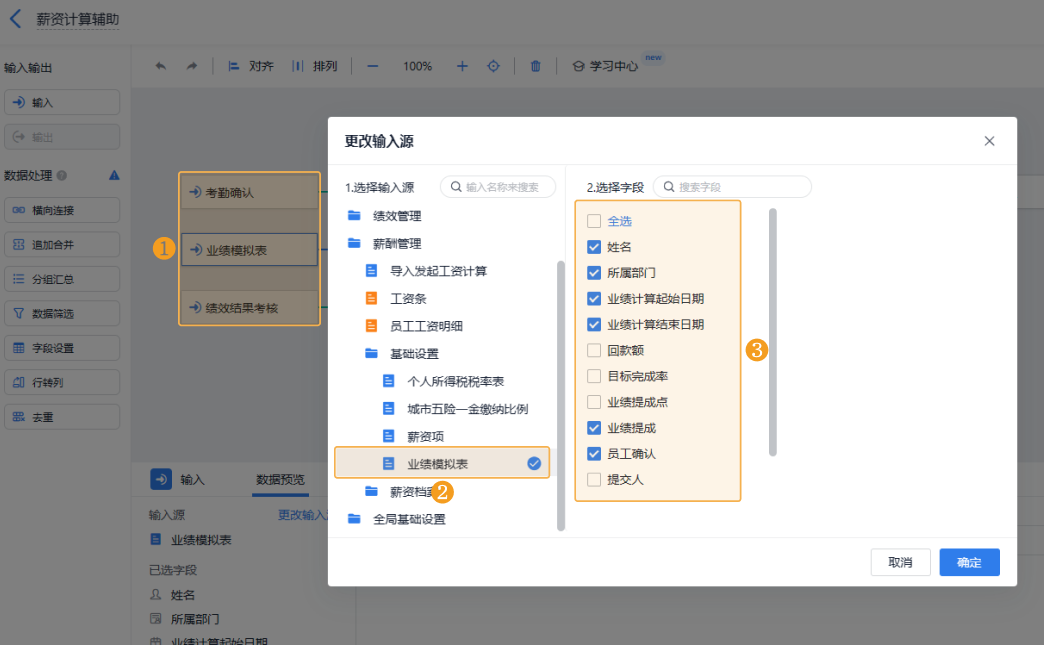Select 工资条 in the input source tree
The height and width of the screenshot is (645, 1044).
click(x=408, y=299)
